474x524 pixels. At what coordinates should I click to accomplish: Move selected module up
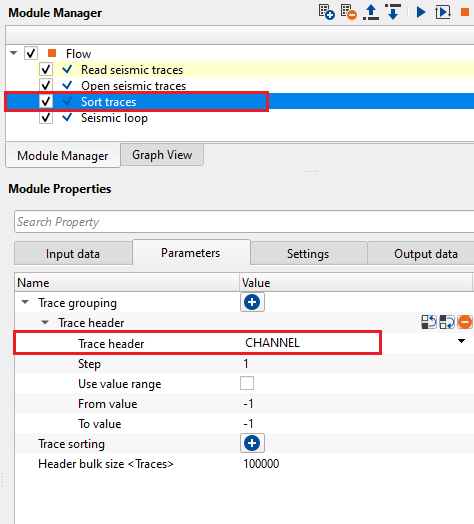(371, 12)
